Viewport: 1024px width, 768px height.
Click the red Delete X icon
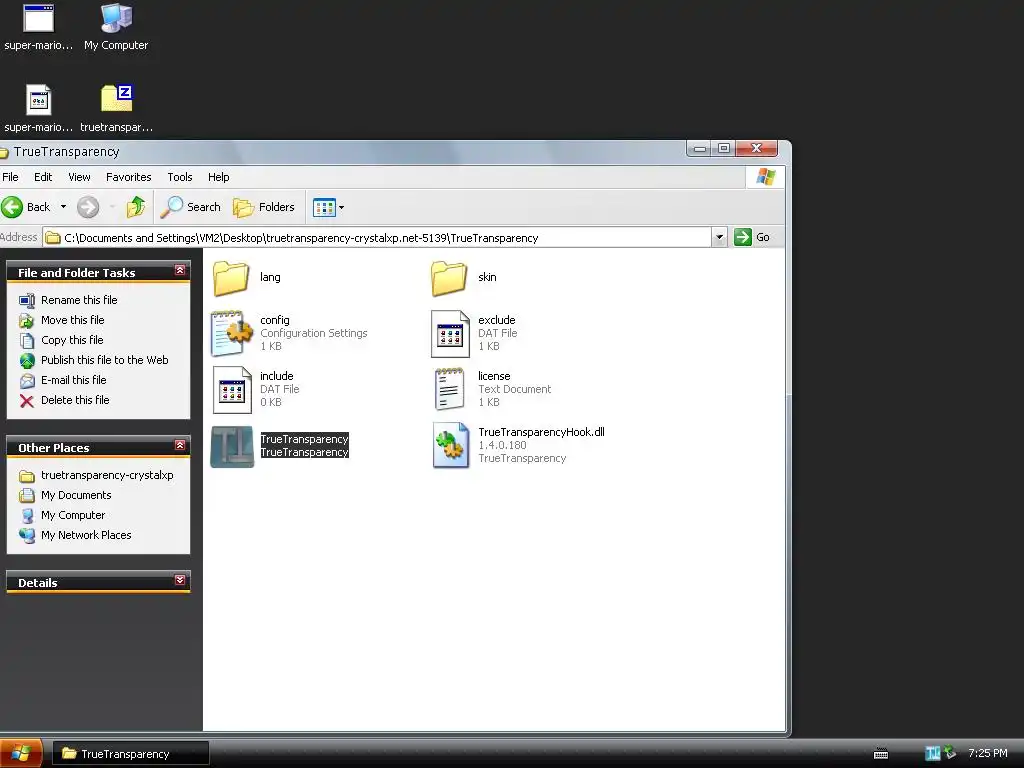[x=27, y=401]
